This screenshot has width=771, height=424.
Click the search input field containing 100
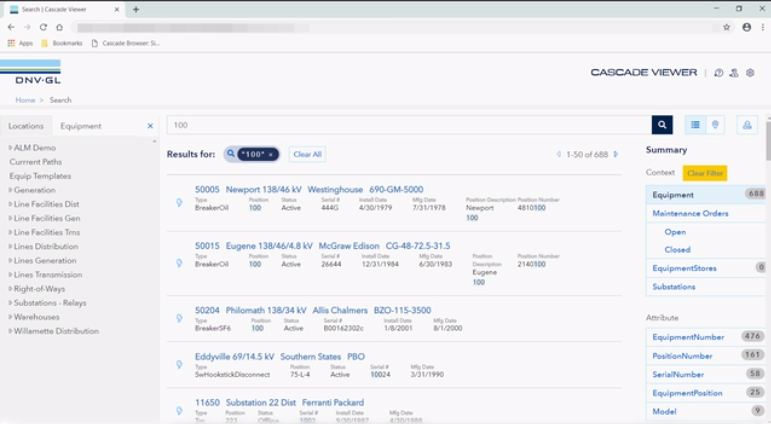coord(409,125)
